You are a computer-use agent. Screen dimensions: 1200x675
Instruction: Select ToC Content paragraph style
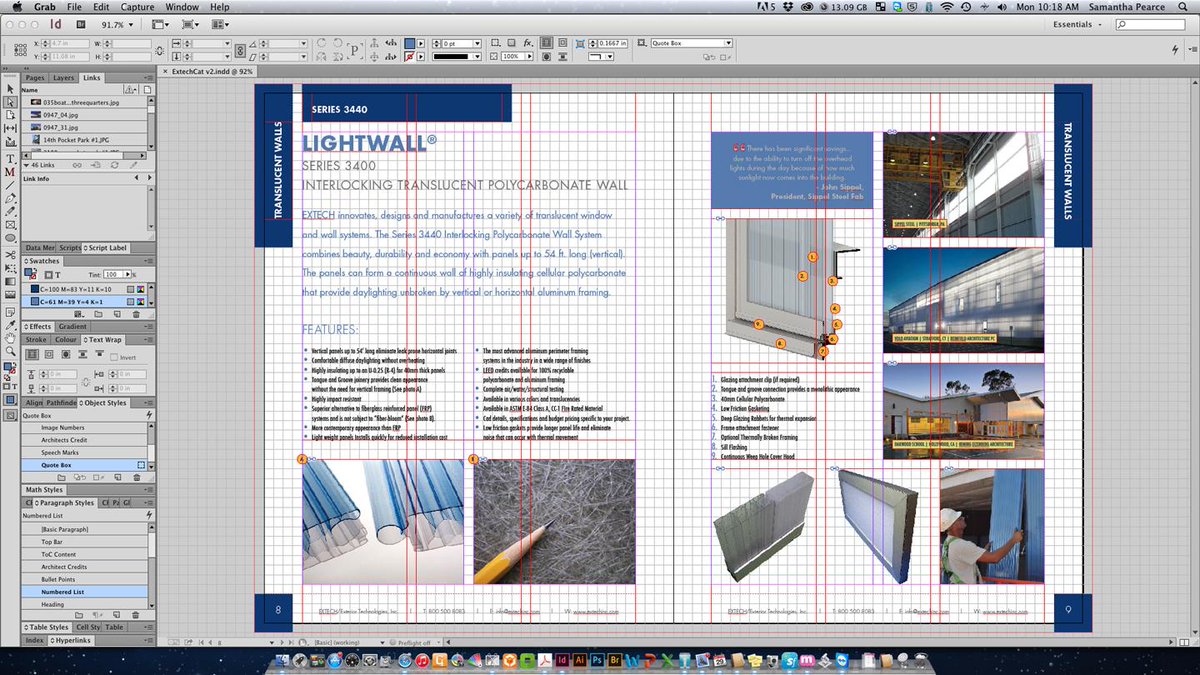tap(86, 554)
